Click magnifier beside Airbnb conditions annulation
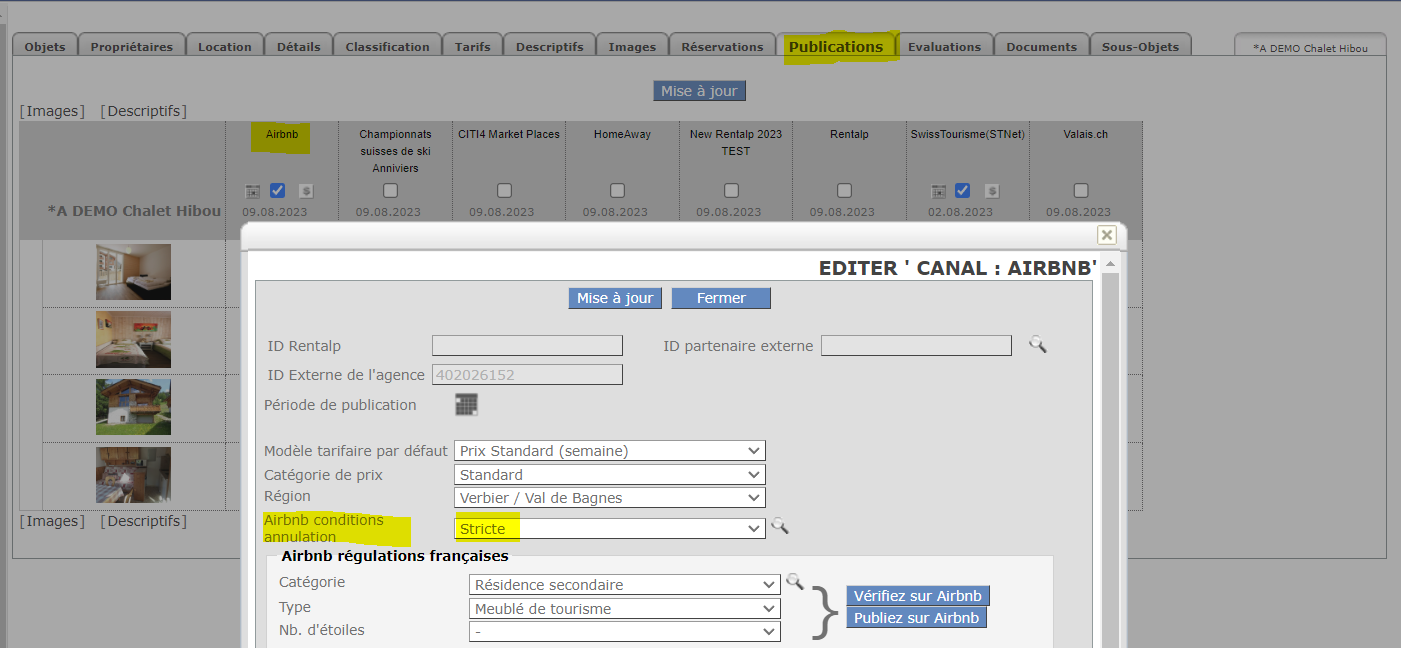1401x648 pixels. click(x=780, y=527)
